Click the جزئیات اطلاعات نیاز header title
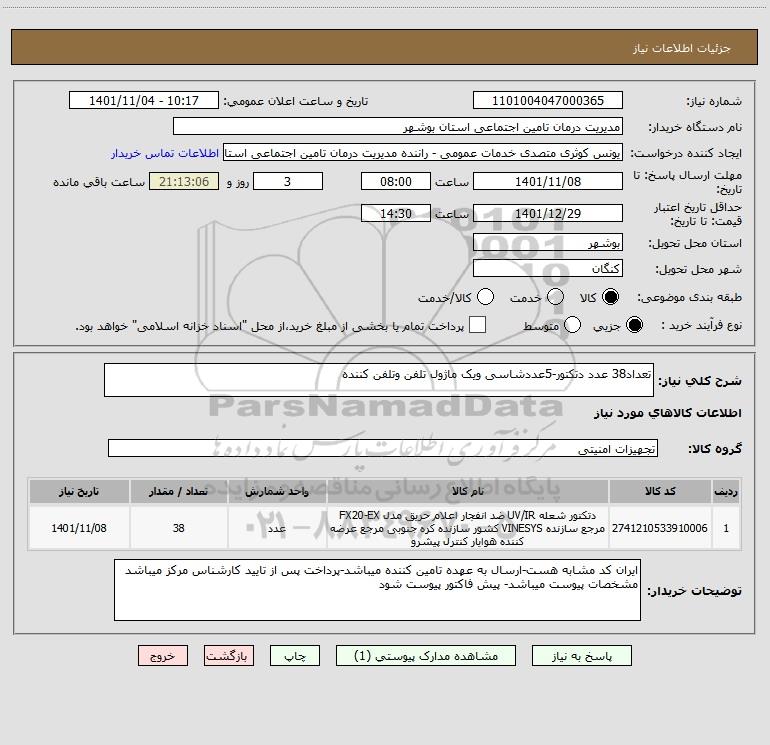The width and height of the screenshot is (770, 745). point(682,48)
